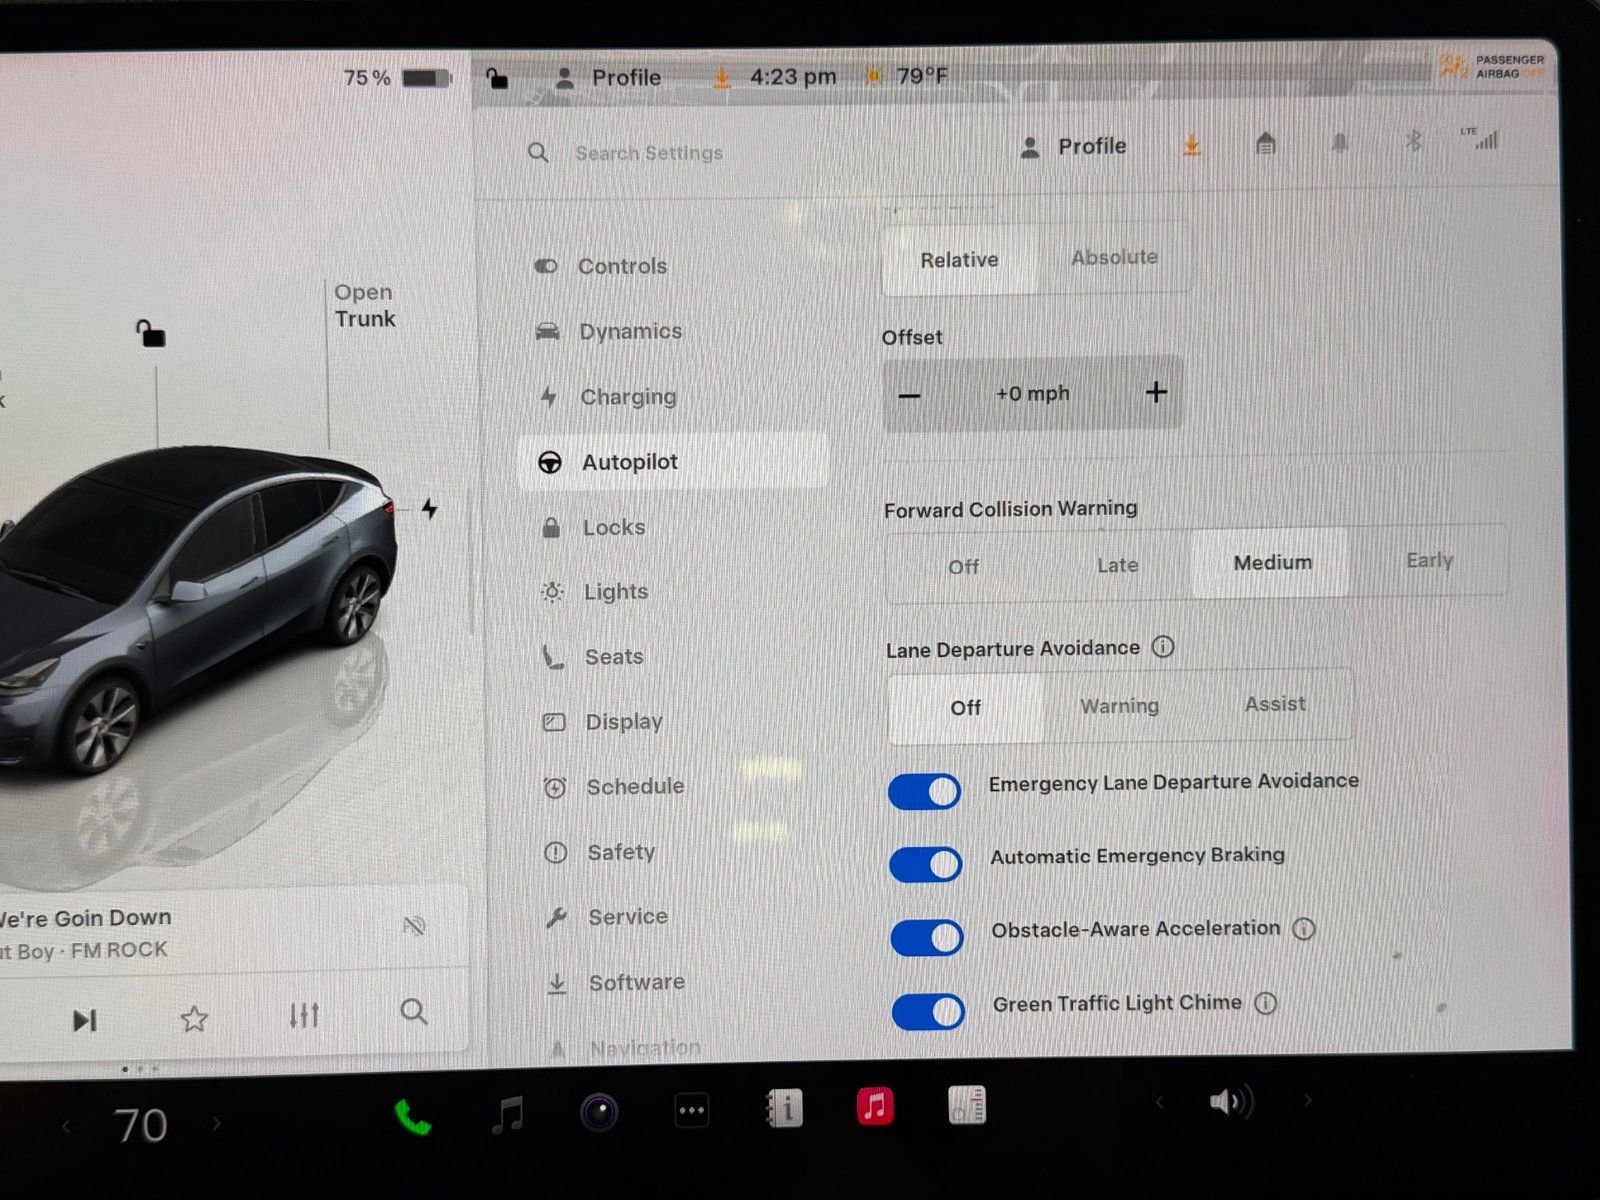Increase the speed offset with plus
1600x1200 pixels.
(1156, 392)
